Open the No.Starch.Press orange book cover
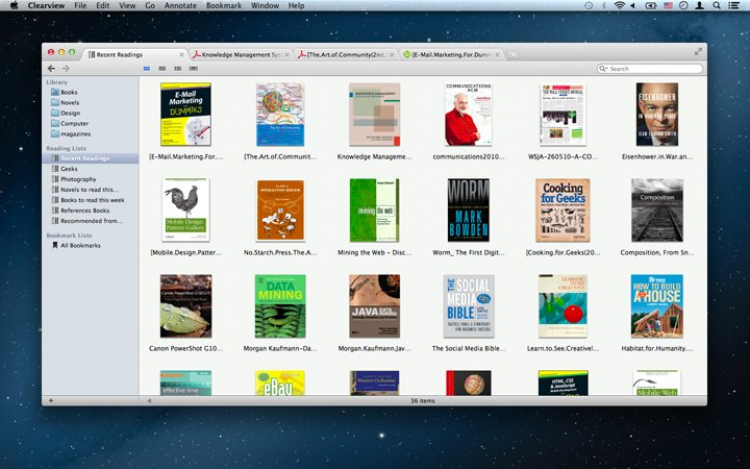 coord(280,210)
